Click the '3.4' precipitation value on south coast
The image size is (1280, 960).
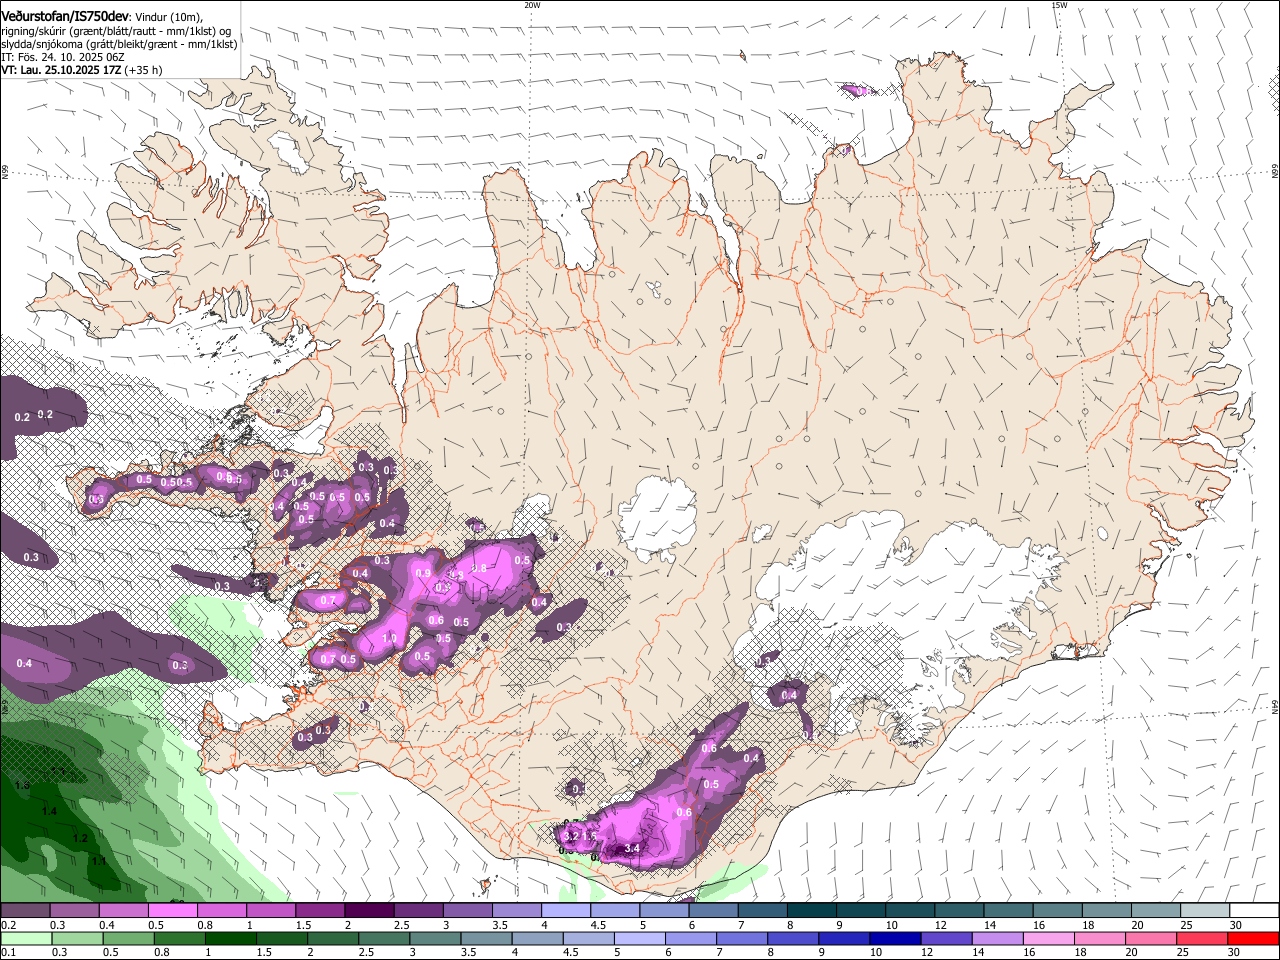coord(632,849)
